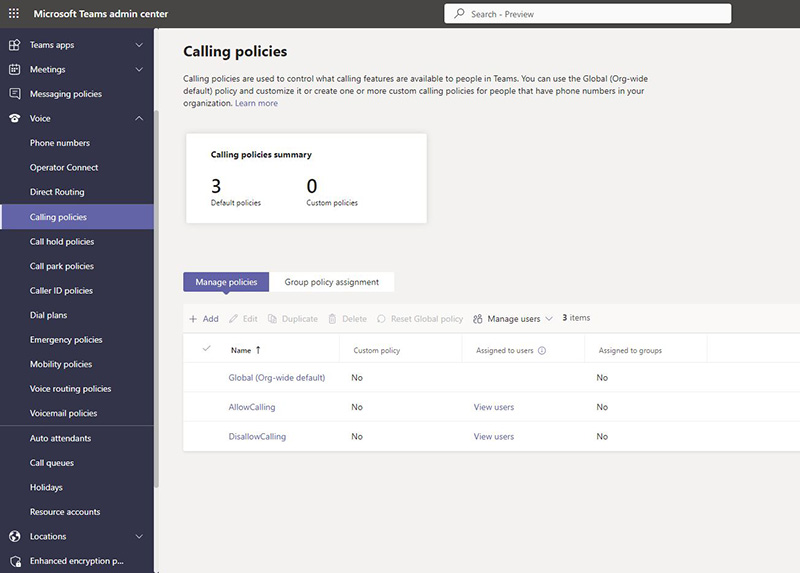Viewport: 800px width, 573px height.
Task: Open the app launcher waffle icon
Action: 14,14
